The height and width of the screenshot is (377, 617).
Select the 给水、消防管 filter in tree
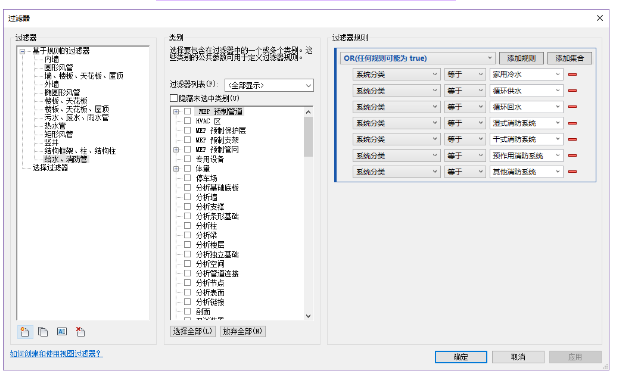click(x=66, y=159)
